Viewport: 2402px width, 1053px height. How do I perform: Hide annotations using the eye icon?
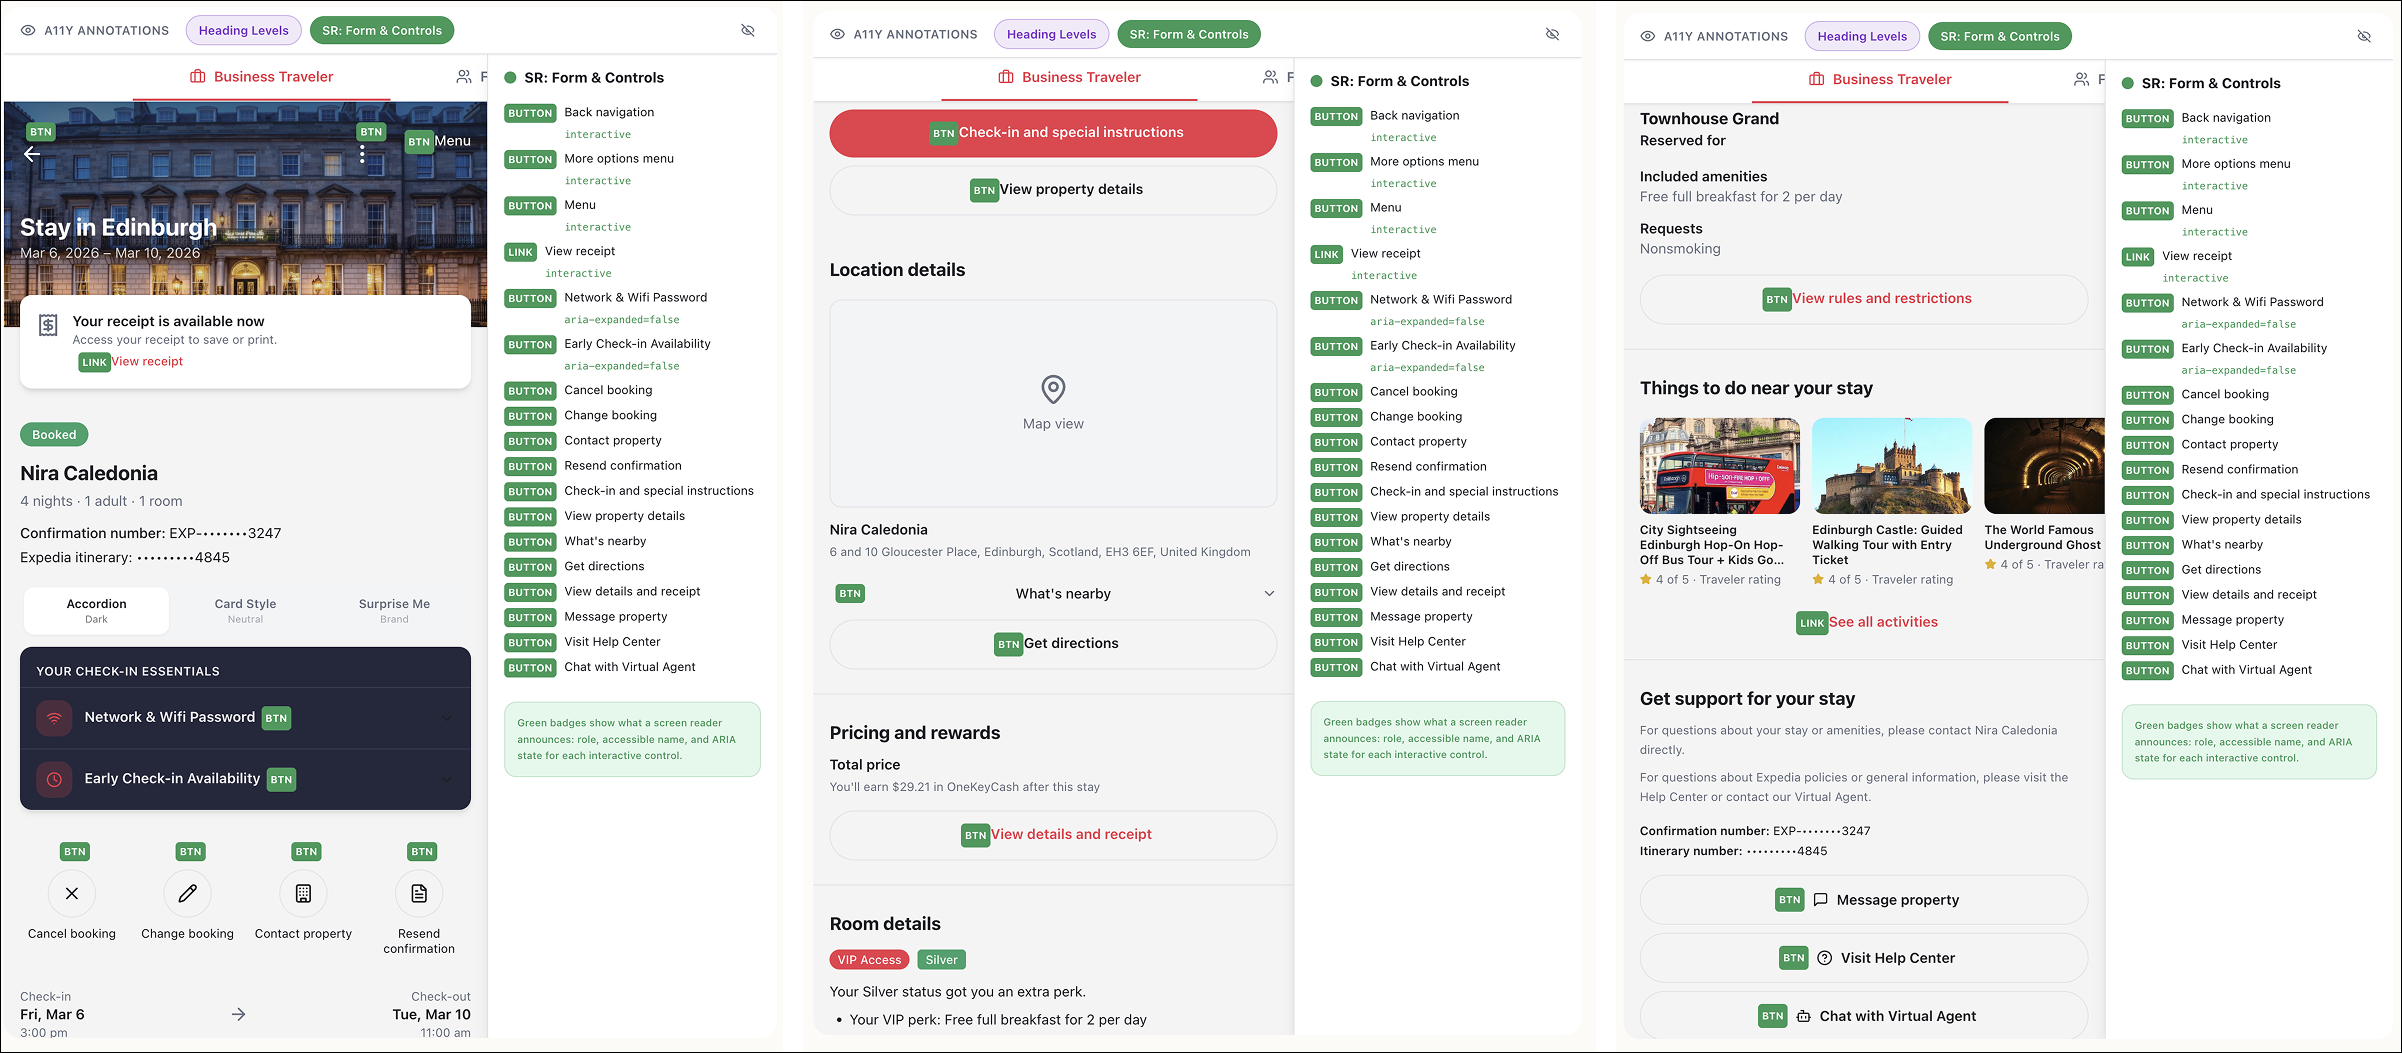tap(748, 30)
